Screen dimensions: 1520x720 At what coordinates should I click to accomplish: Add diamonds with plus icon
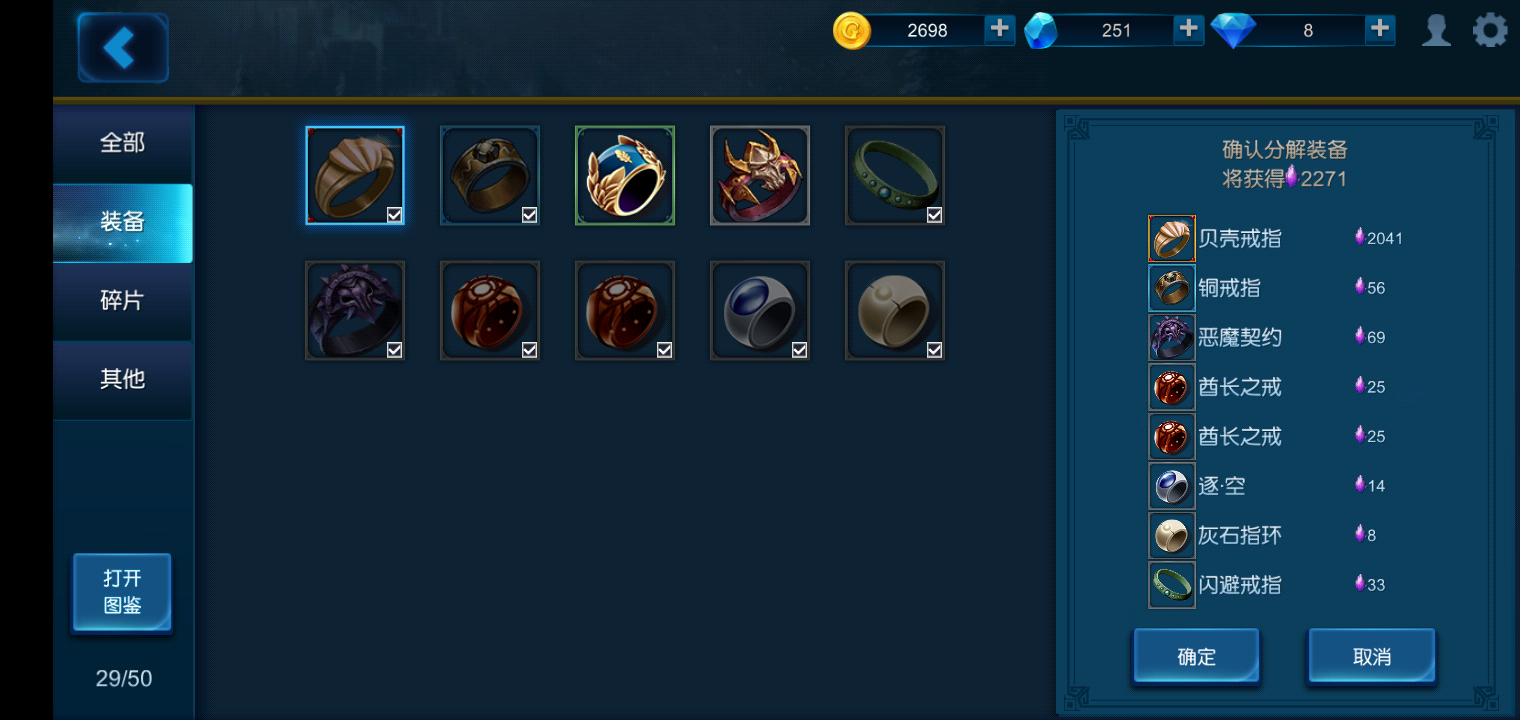point(1380,29)
